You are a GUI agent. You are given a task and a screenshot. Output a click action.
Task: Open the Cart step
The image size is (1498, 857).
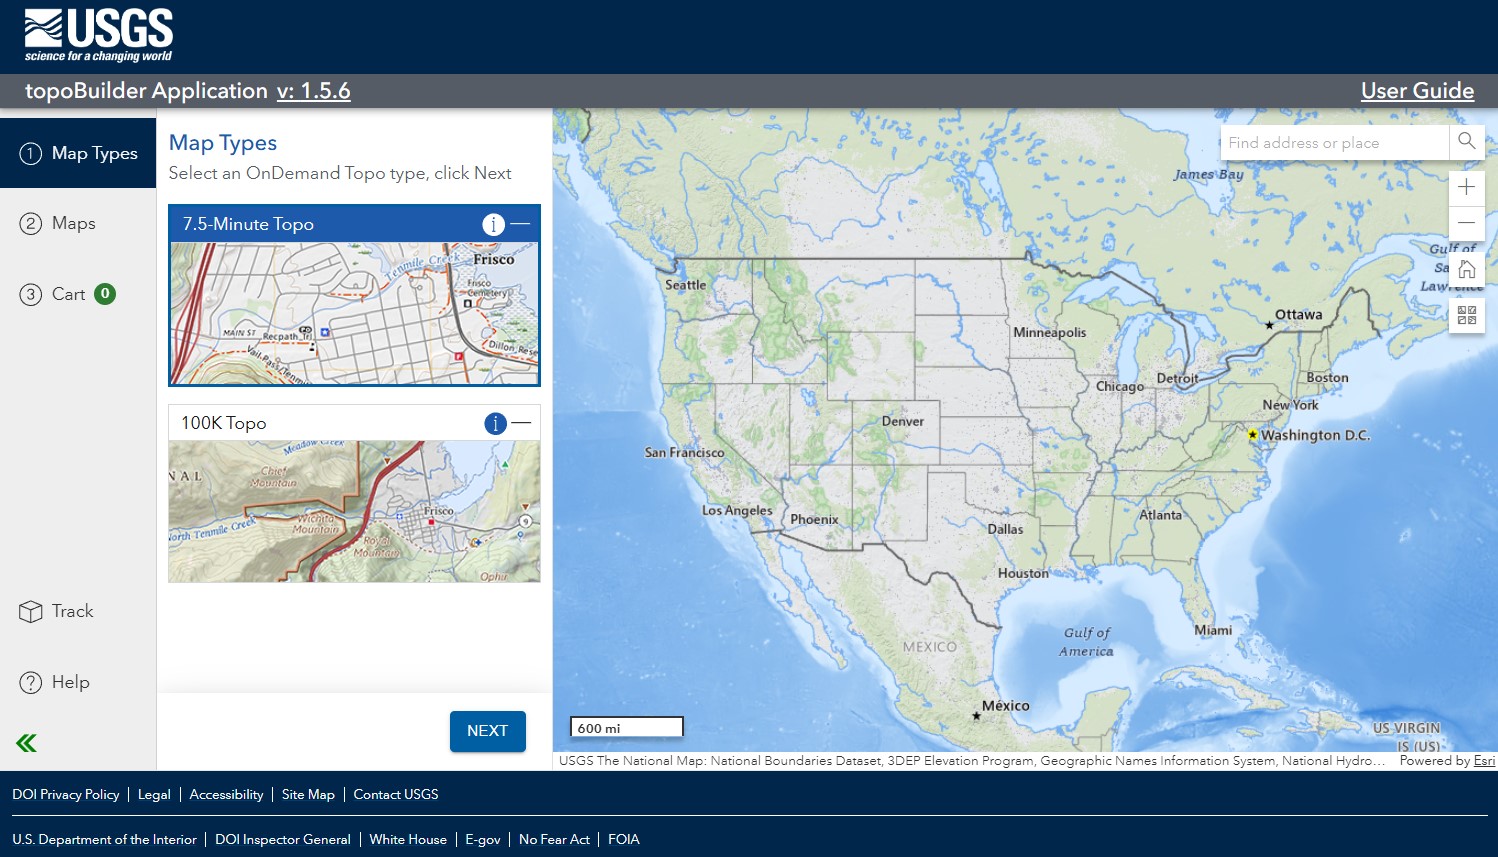click(78, 294)
